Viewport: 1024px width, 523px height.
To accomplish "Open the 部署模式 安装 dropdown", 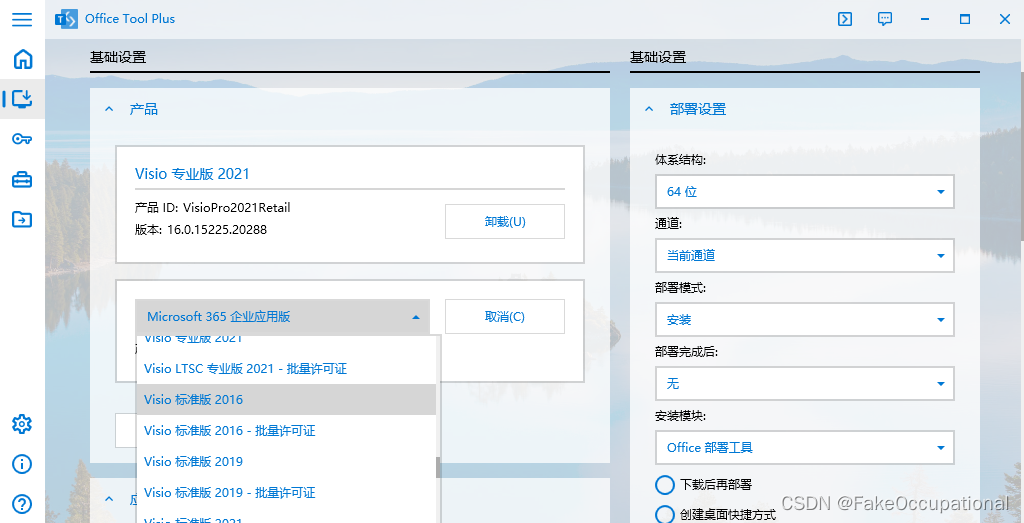I will 805,319.
